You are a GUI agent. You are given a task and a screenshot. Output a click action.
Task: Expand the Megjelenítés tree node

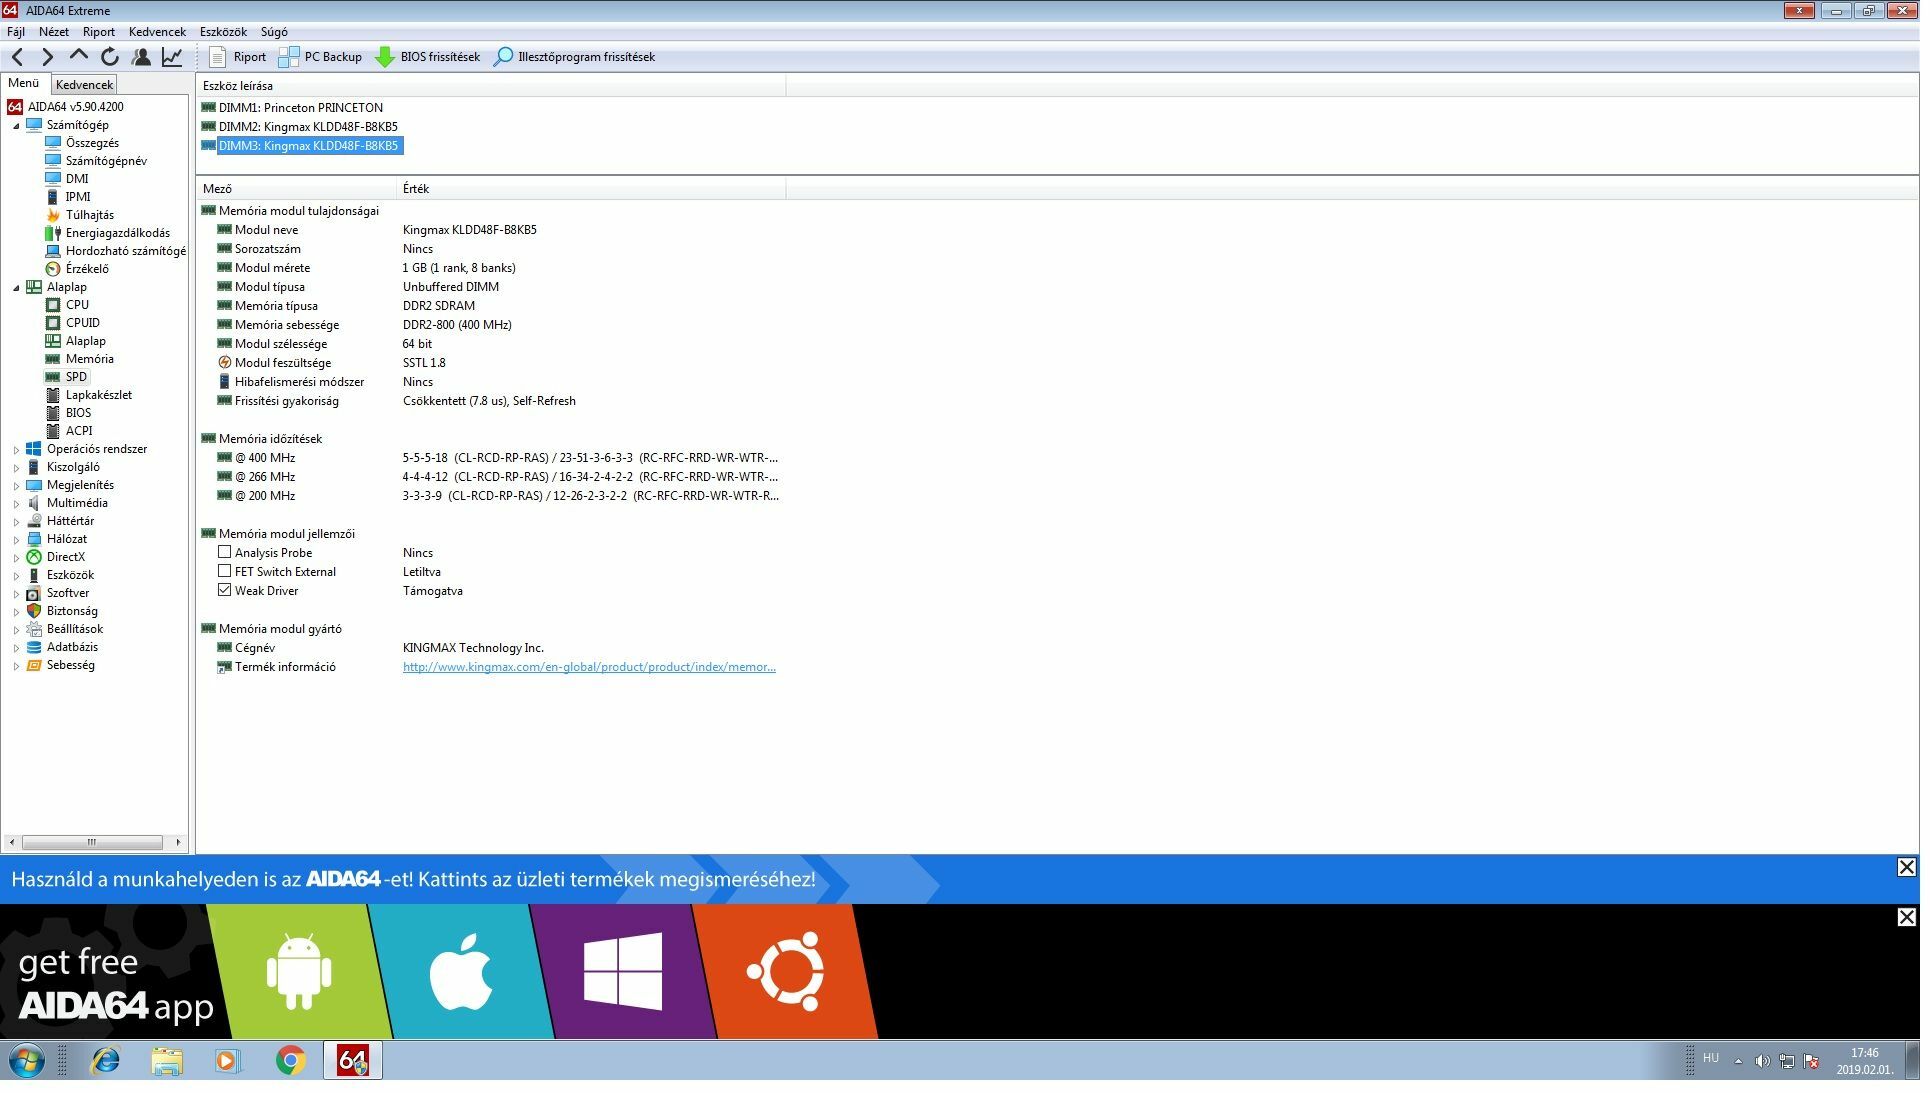(16, 486)
